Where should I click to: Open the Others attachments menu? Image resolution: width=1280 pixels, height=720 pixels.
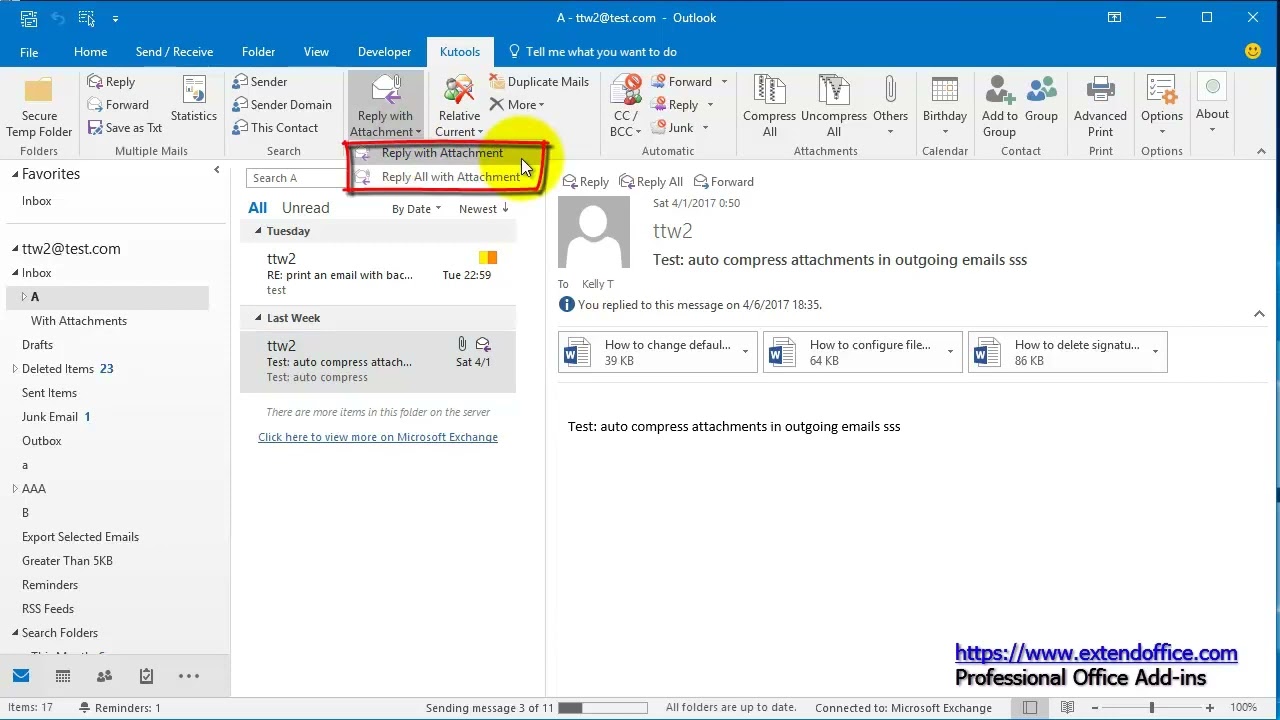pos(890,106)
